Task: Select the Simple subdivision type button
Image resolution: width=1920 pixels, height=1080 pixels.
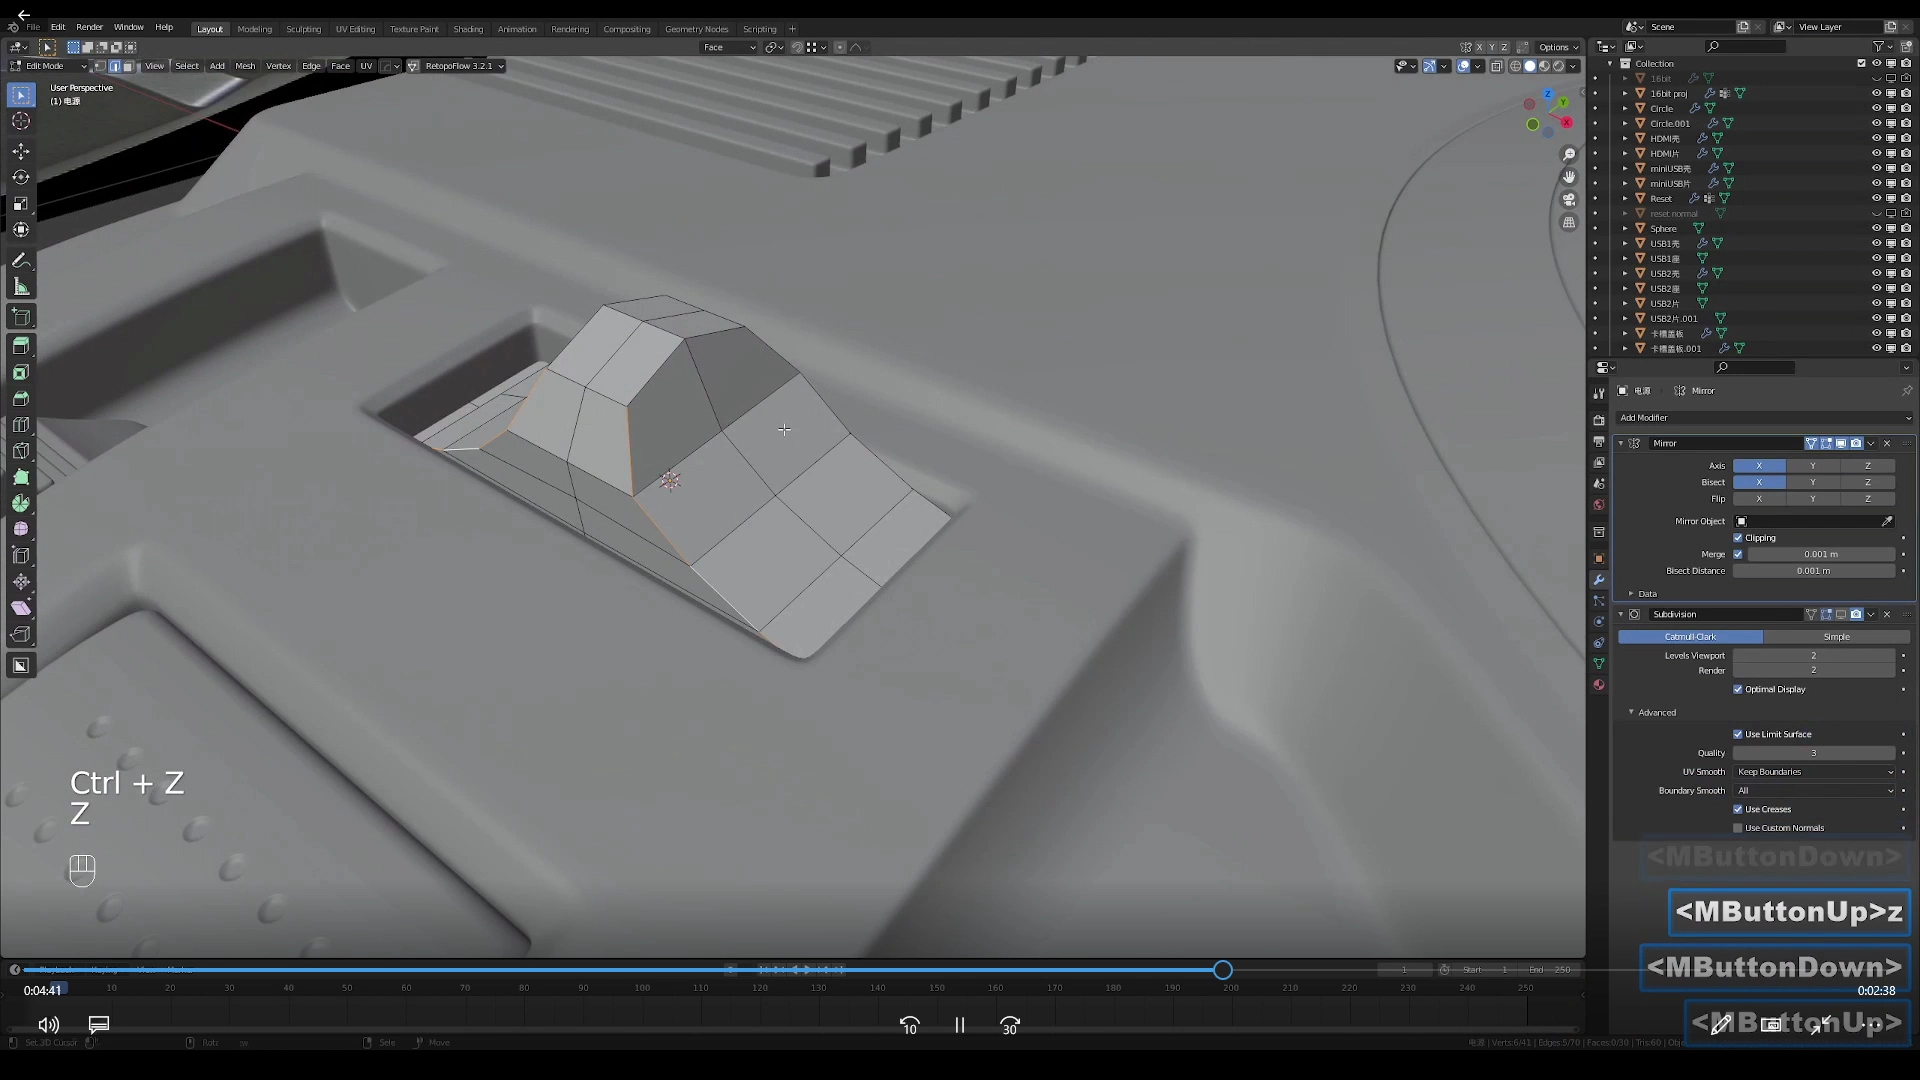Action: click(1836, 637)
